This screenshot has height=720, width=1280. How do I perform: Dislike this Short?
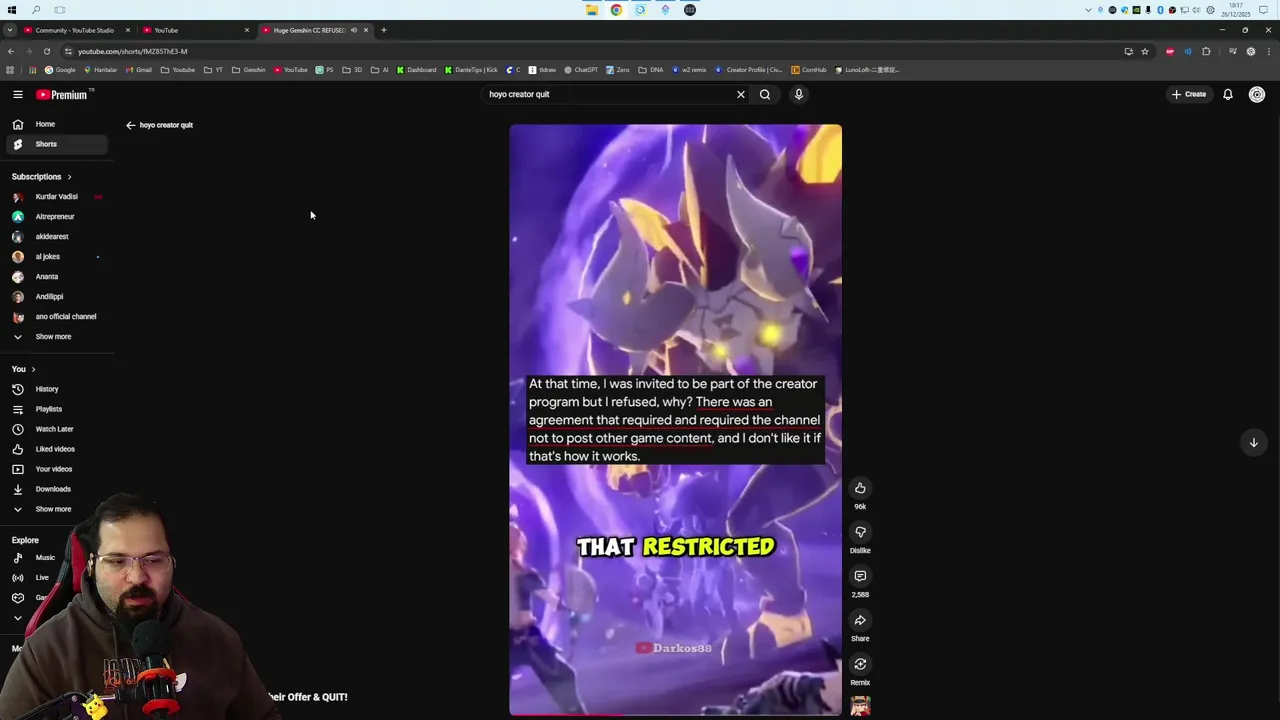tap(860, 532)
